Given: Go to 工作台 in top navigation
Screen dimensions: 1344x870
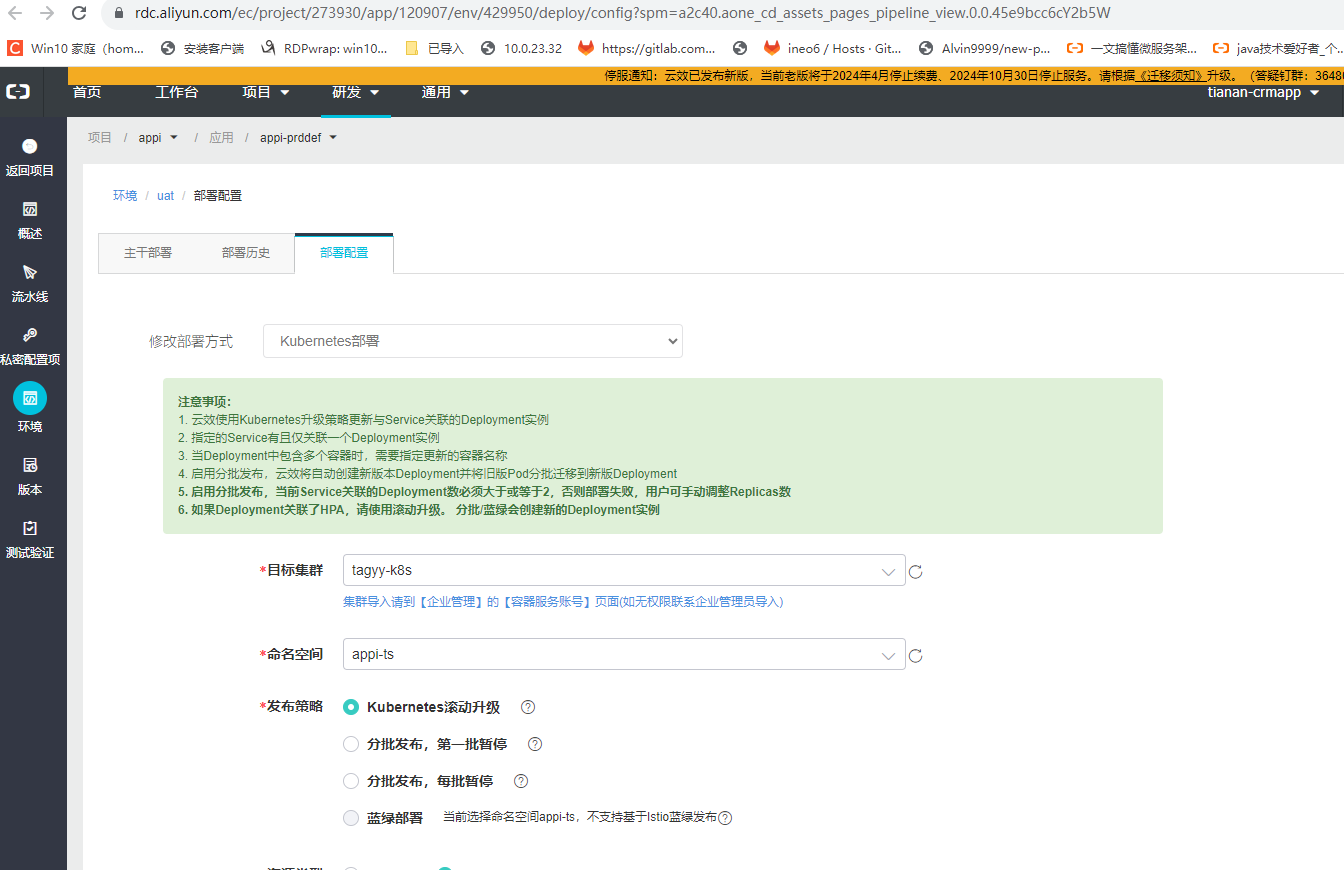Looking at the screenshot, I should click(x=177, y=92).
